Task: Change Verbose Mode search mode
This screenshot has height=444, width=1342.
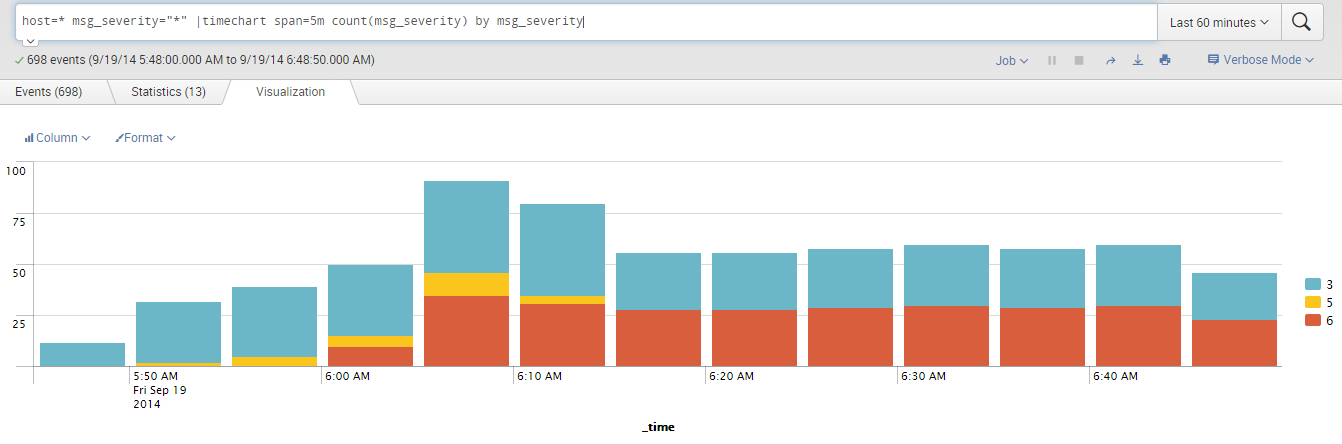Action: point(1260,60)
